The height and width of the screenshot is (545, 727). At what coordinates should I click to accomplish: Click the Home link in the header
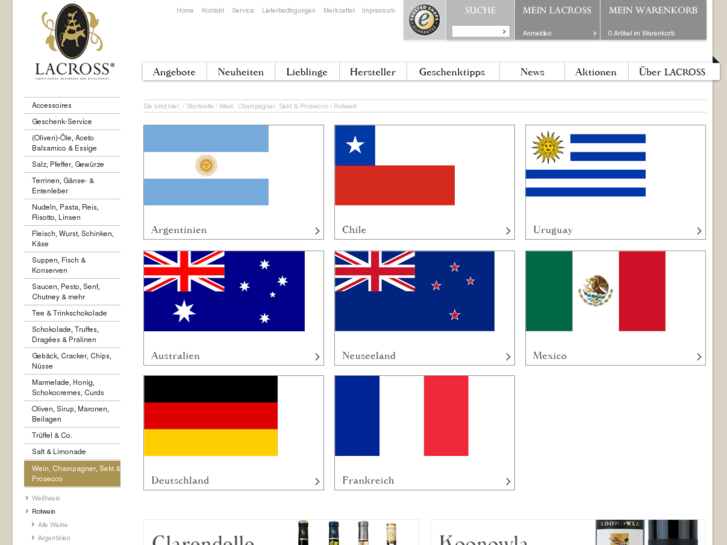pos(185,10)
